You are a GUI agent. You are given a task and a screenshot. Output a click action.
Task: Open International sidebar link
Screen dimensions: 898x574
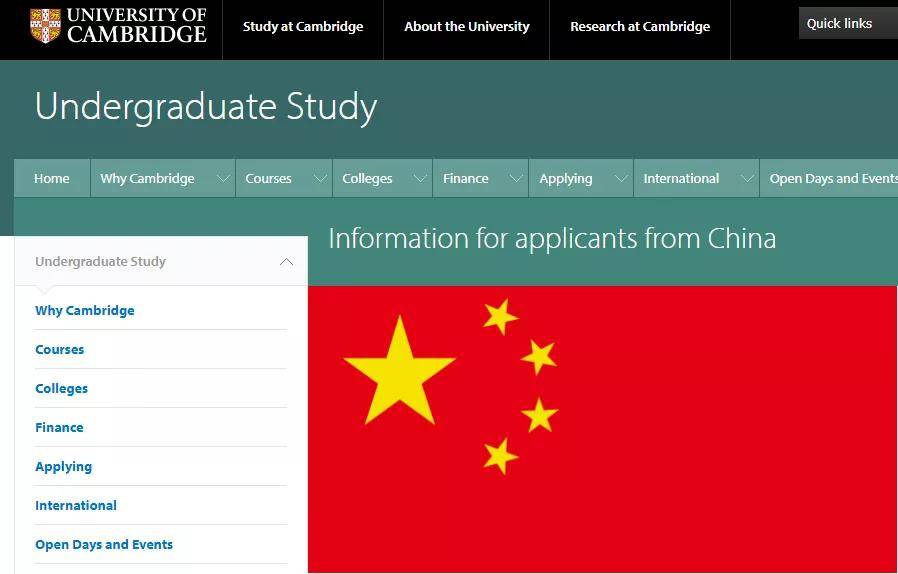(76, 505)
